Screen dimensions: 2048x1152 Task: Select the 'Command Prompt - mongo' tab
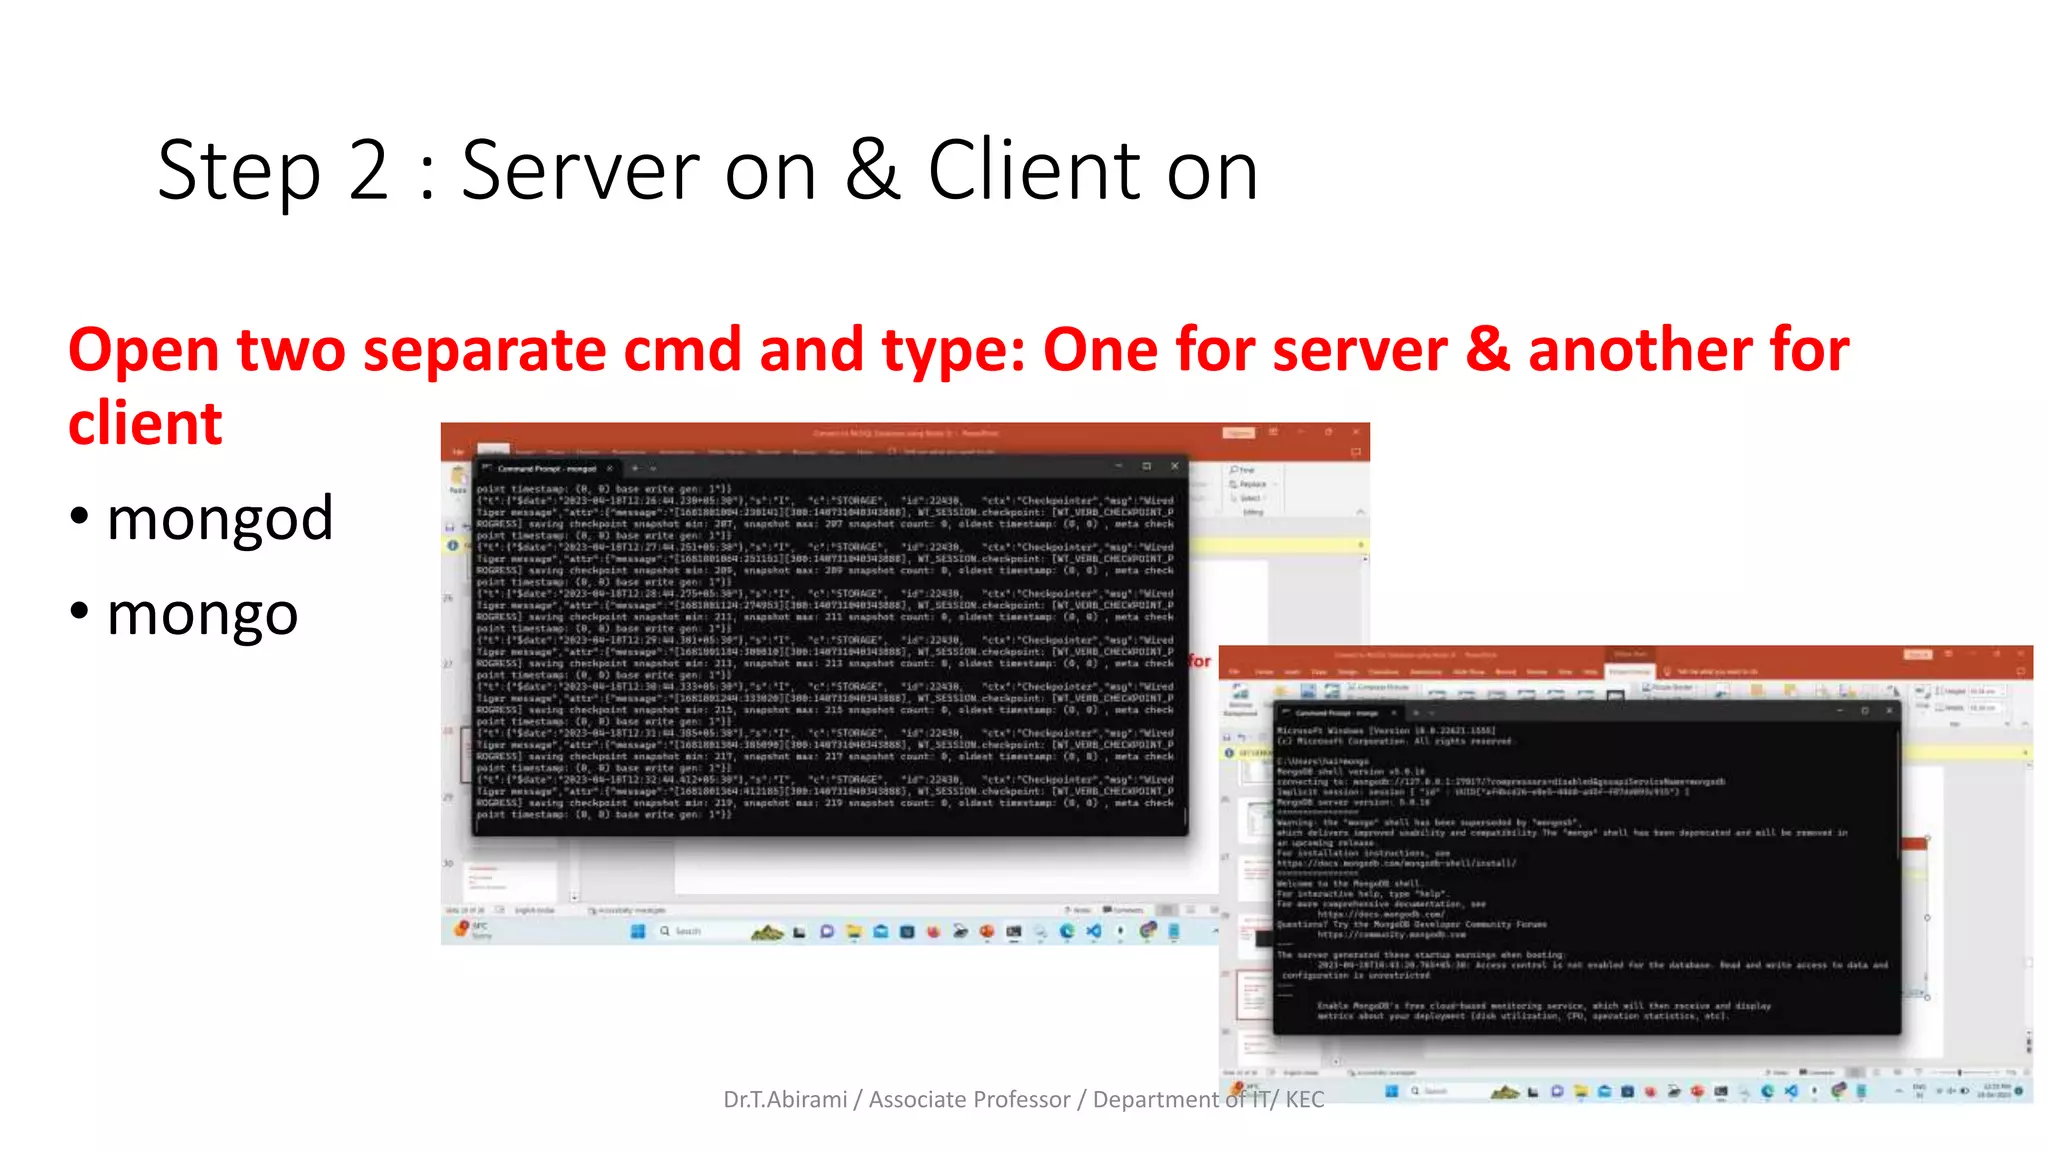pos(1336,713)
